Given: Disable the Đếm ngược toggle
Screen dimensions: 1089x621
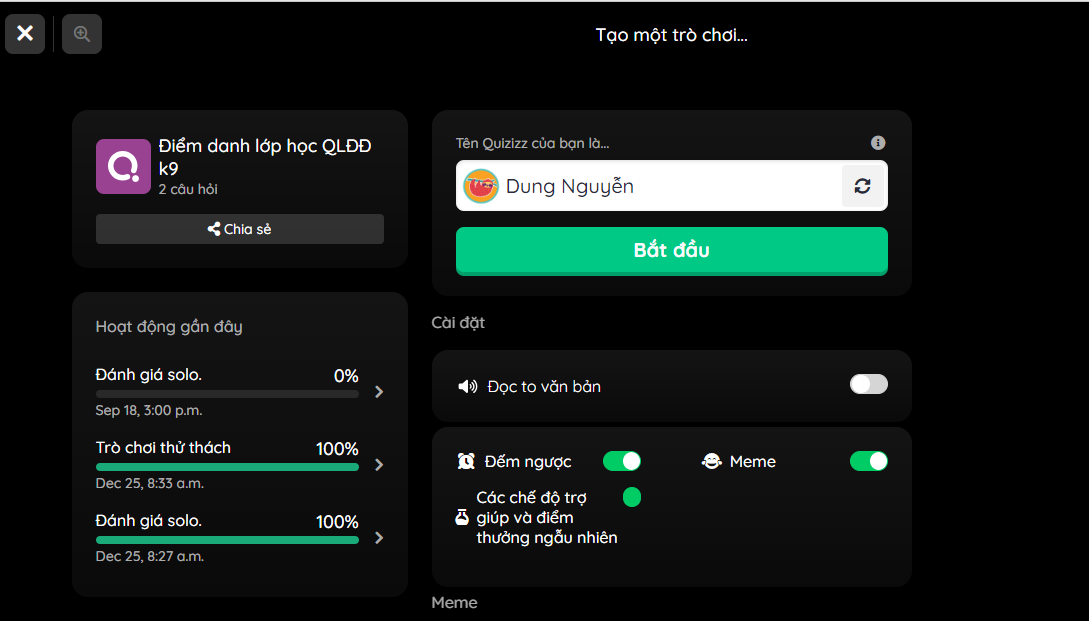Looking at the screenshot, I should tap(622, 461).
